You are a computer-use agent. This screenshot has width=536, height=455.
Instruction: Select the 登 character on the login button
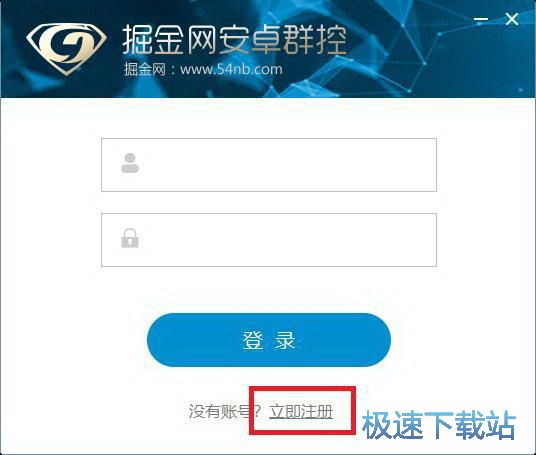coord(253,340)
